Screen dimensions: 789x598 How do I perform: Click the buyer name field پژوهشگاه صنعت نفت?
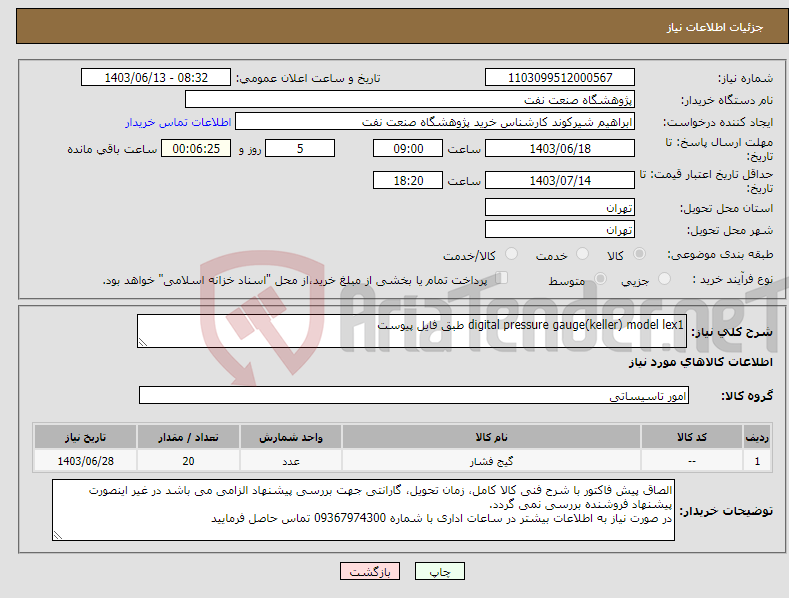pyautogui.click(x=410, y=100)
